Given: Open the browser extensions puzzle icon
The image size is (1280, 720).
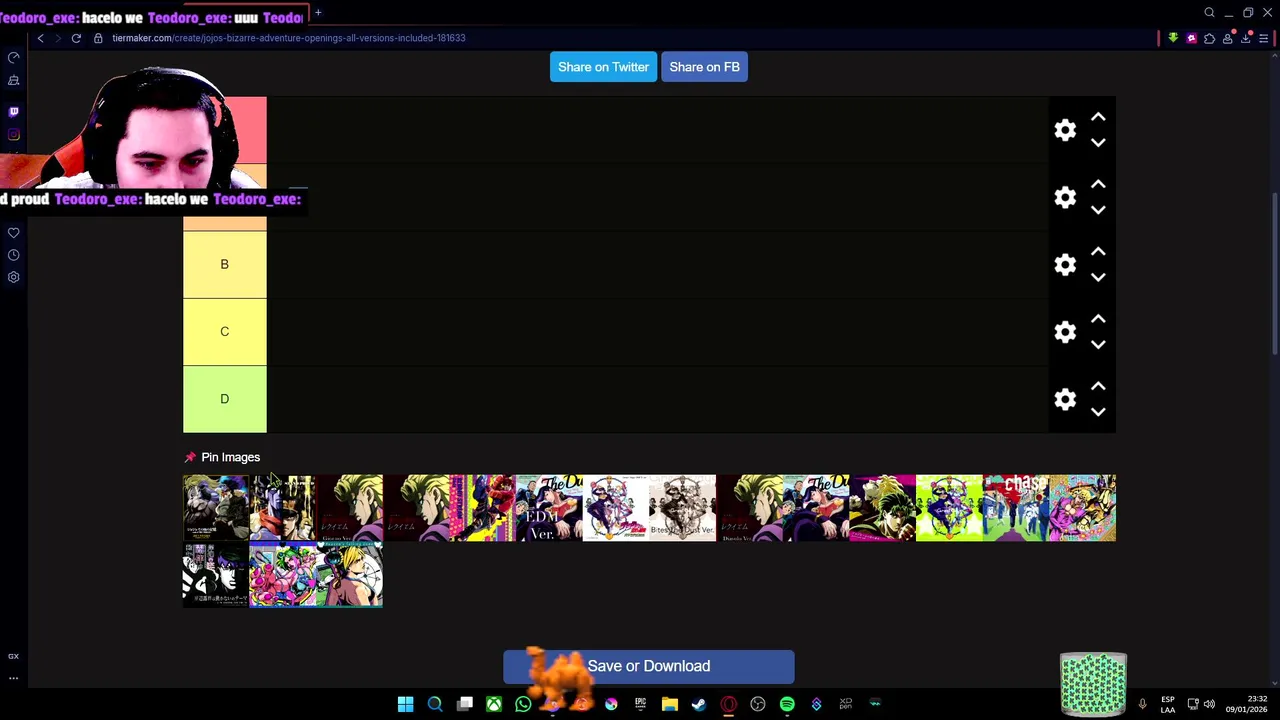Looking at the screenshot, I should click(x=1209, y=38).
